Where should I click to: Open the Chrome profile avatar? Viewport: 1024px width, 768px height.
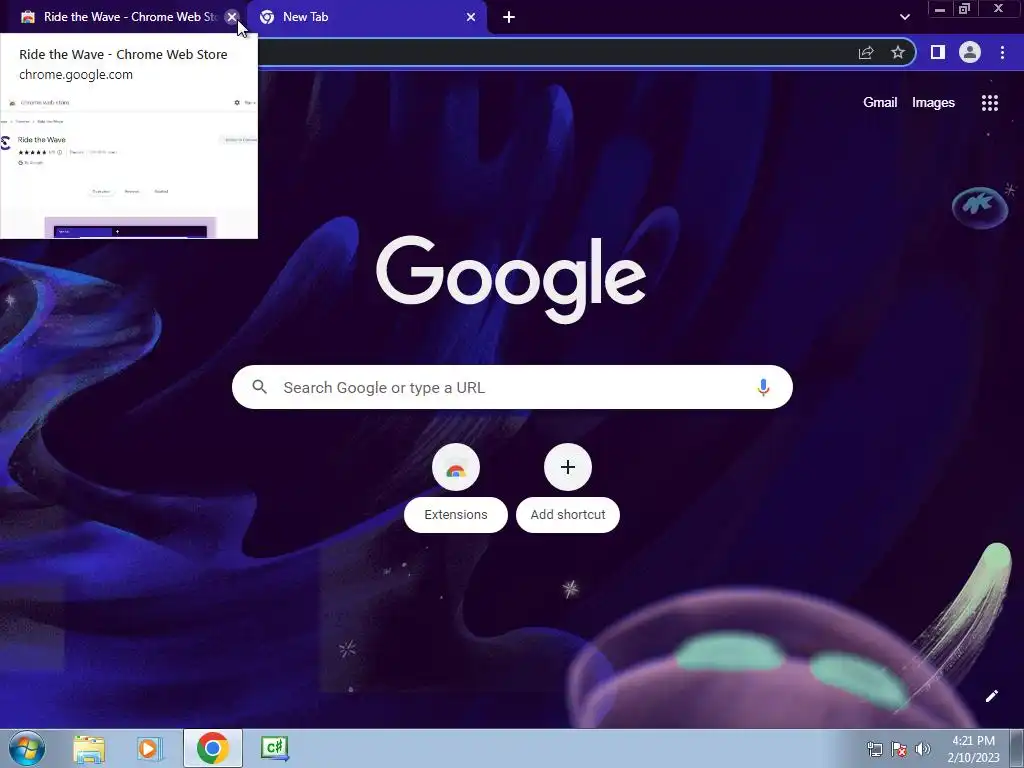click(x=970, y=52)
